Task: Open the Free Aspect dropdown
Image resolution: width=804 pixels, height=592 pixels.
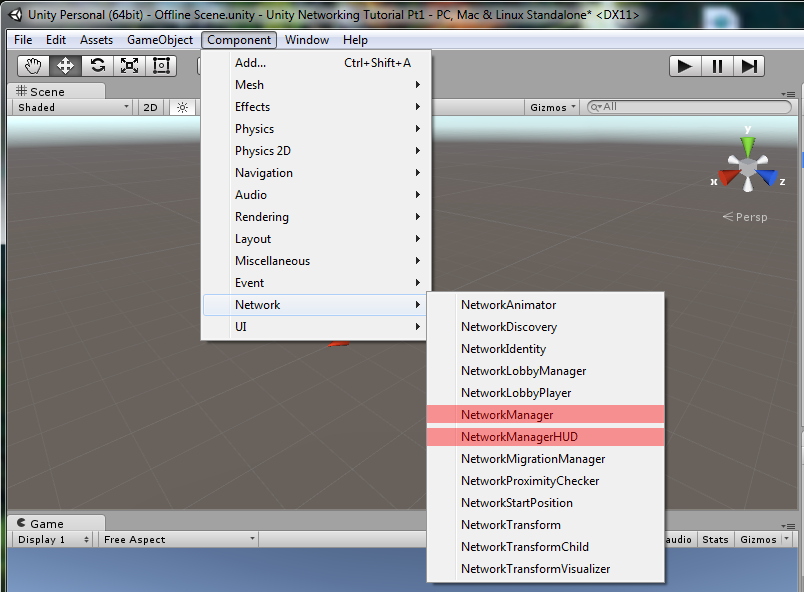Action: pos(178,540)
